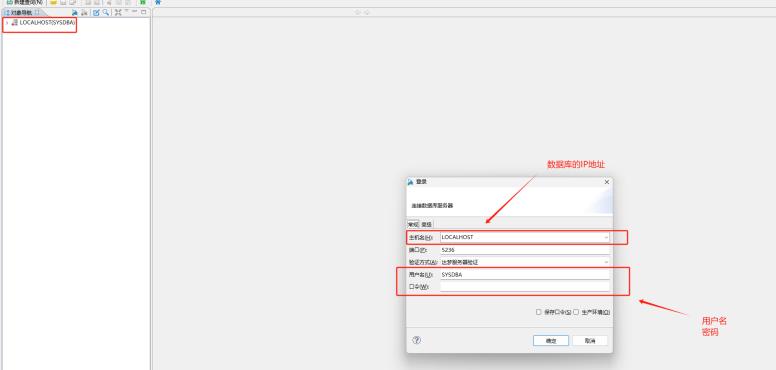776x370 pixels.
Task: Focus the empty 口令 password field
Action: (525, 287)
